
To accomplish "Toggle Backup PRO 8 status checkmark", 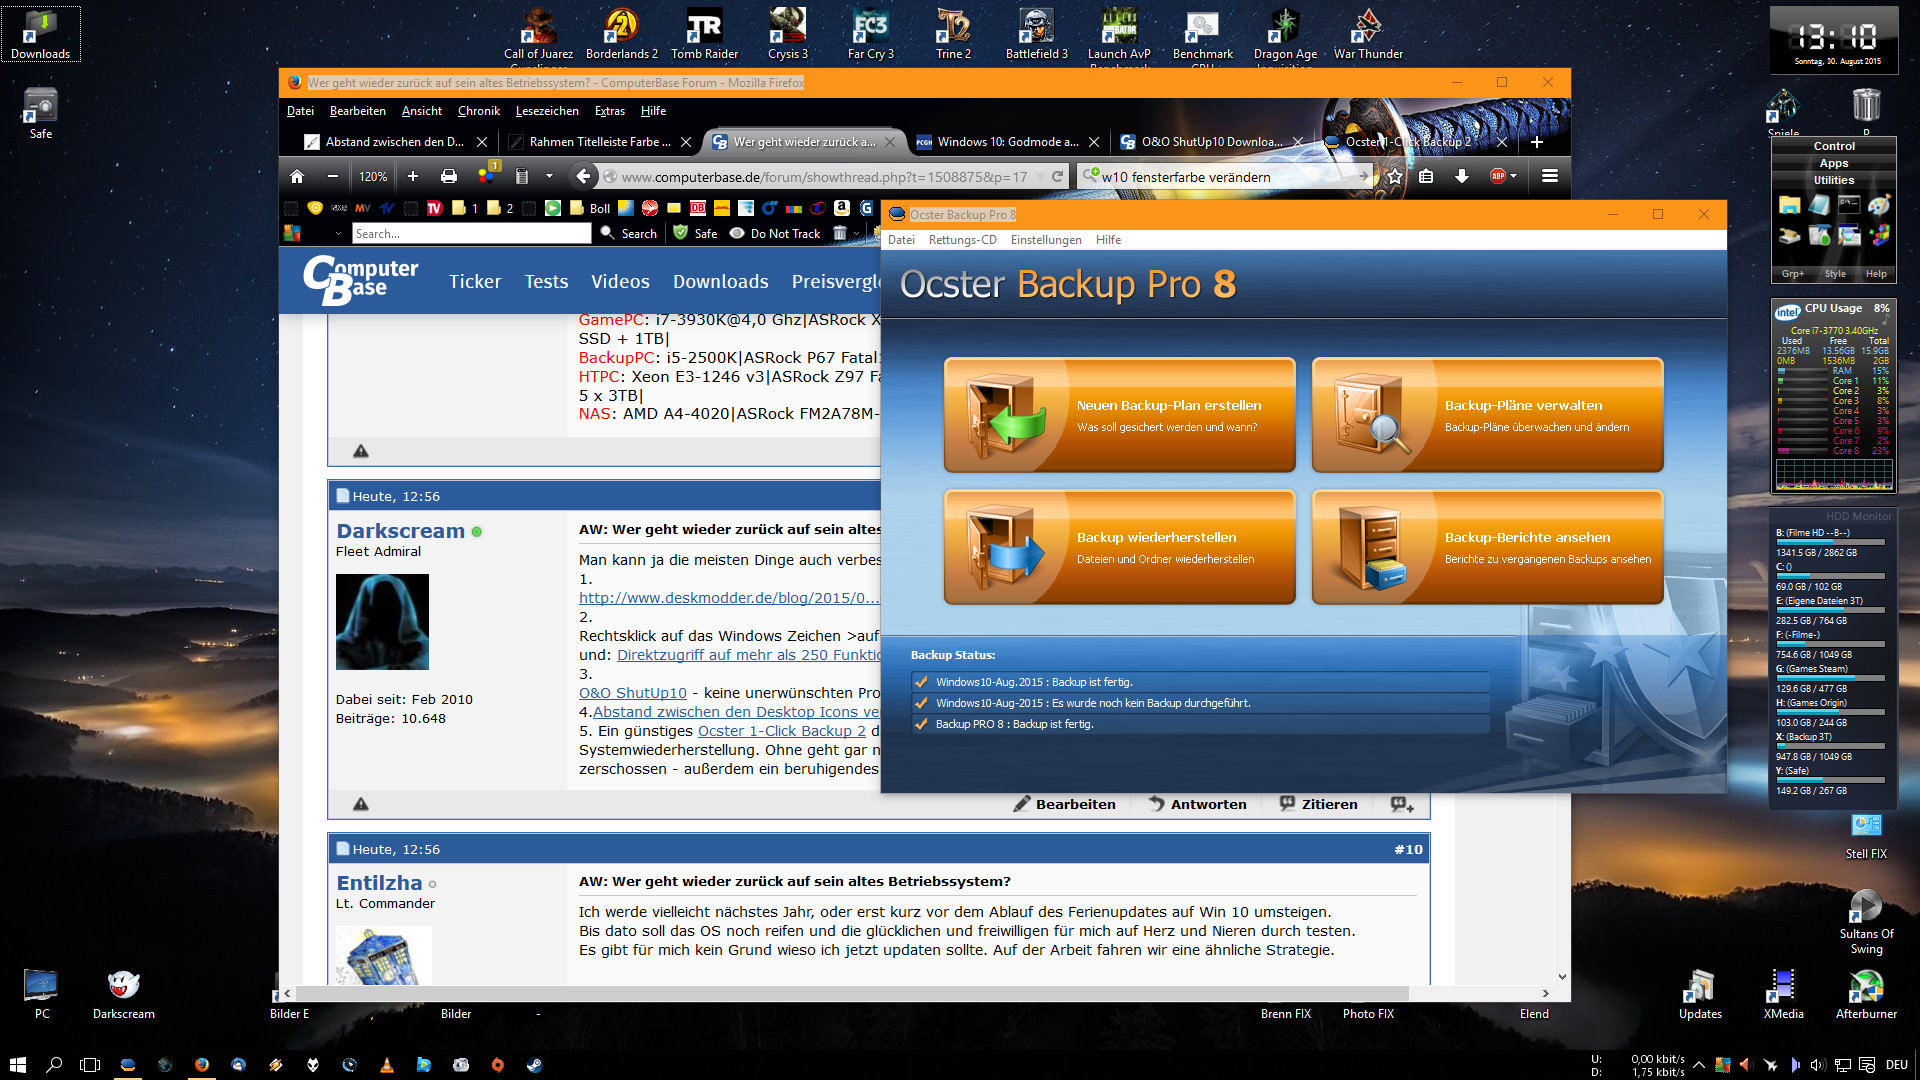I will [x=921, y=724].
